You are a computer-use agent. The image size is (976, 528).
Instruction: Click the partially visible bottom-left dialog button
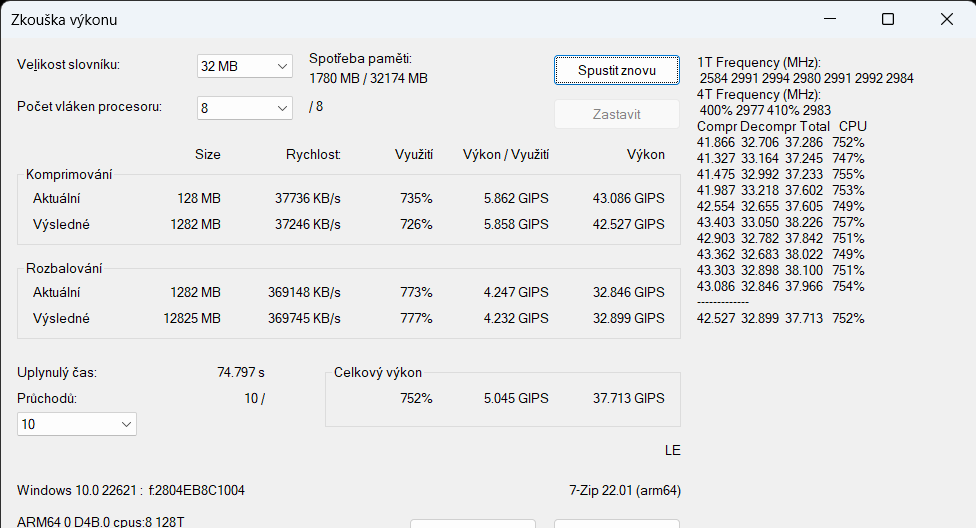point(472,523)
